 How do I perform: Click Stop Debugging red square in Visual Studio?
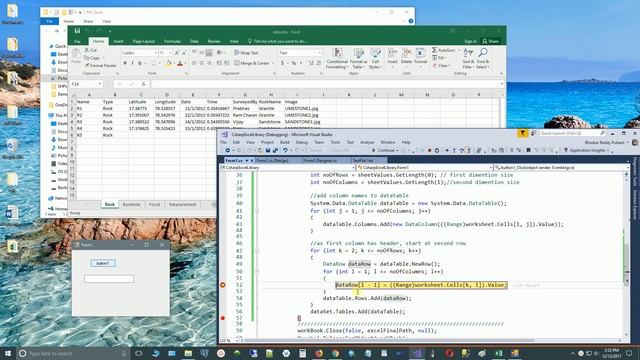click(x=429, y=151)
